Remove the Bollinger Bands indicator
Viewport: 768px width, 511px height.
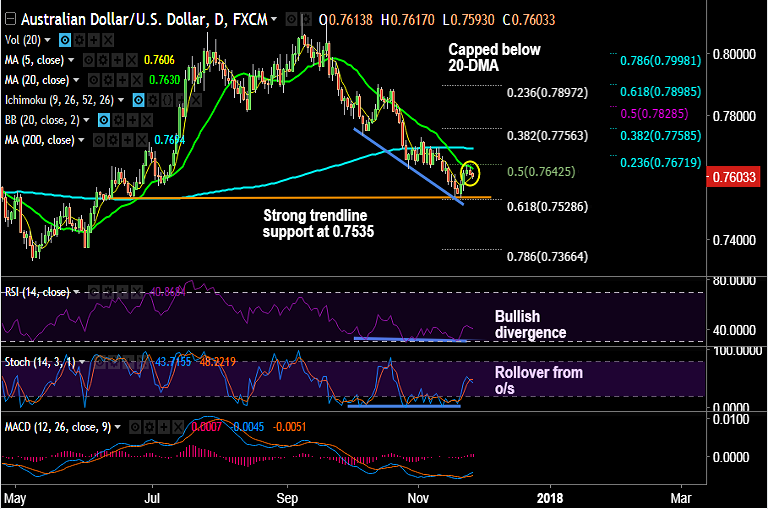click(x=146, y=120)
